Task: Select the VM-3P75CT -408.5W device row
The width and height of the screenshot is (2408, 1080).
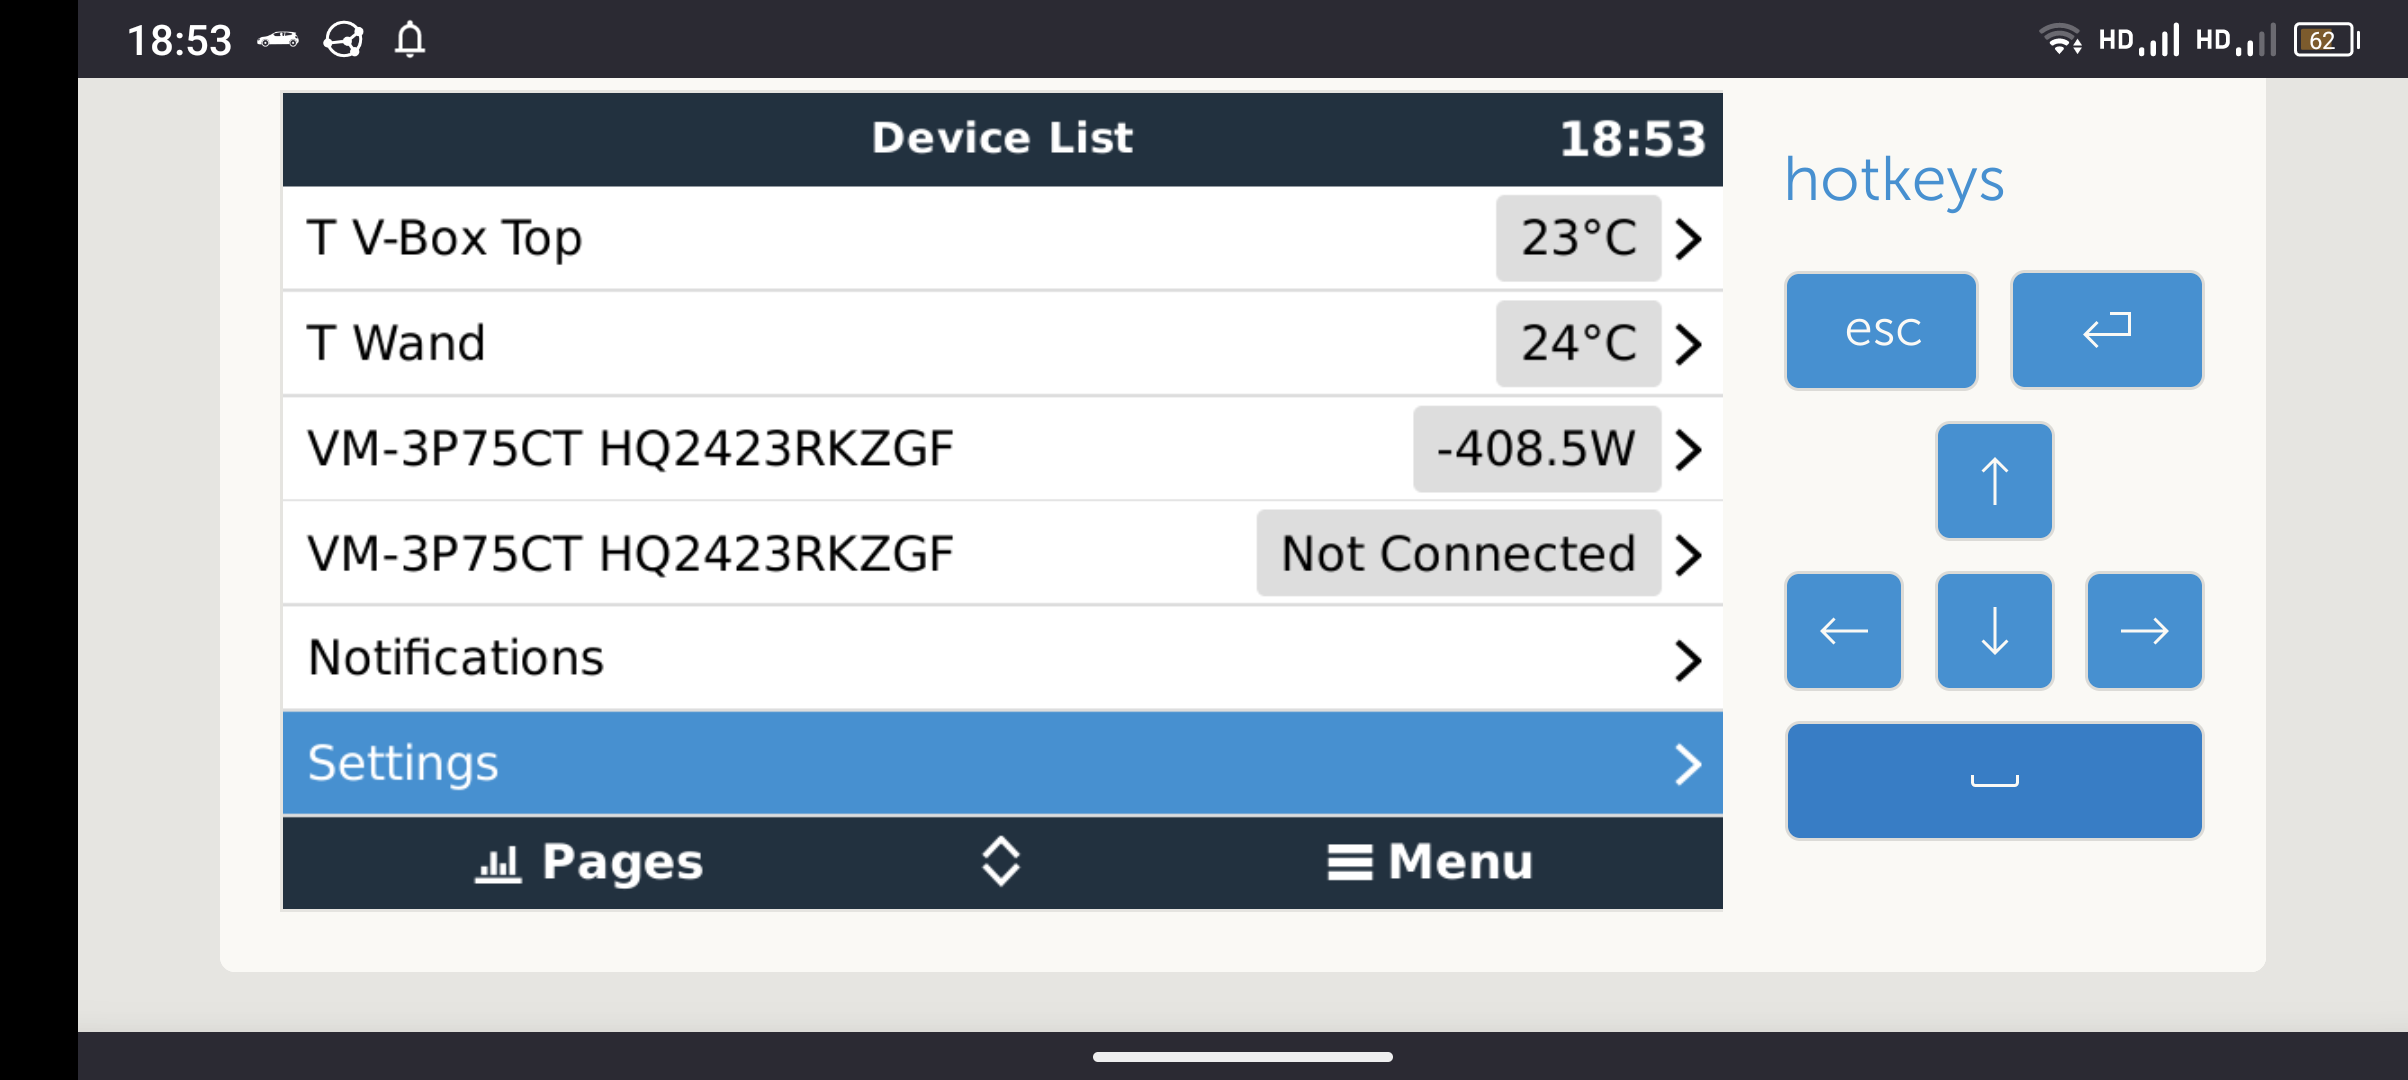Action: 1002,449
